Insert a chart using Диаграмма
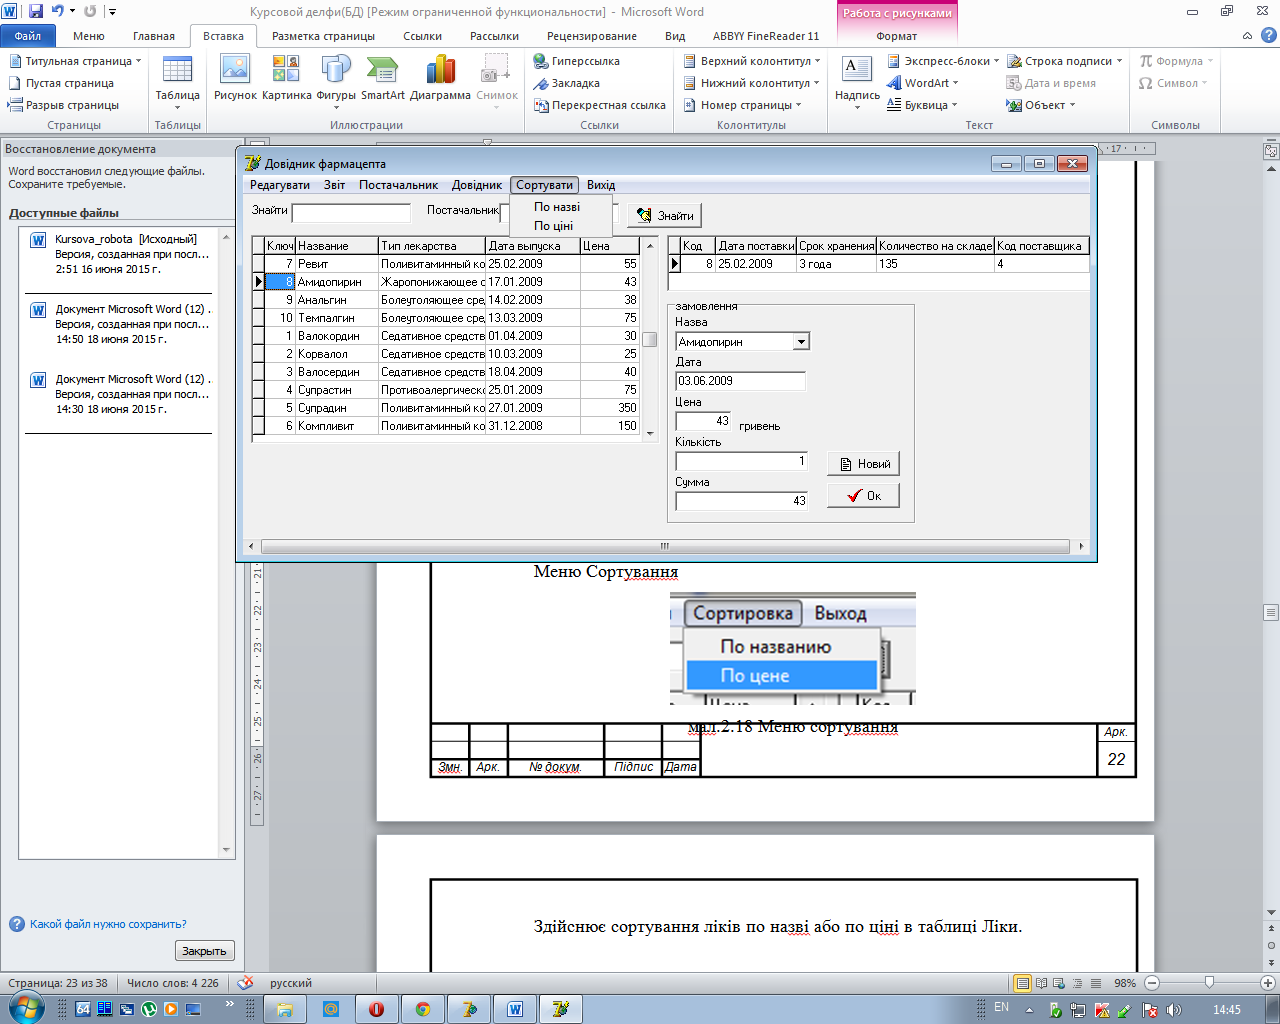This screenshot has width=1280, height=1024. [440, 78]
